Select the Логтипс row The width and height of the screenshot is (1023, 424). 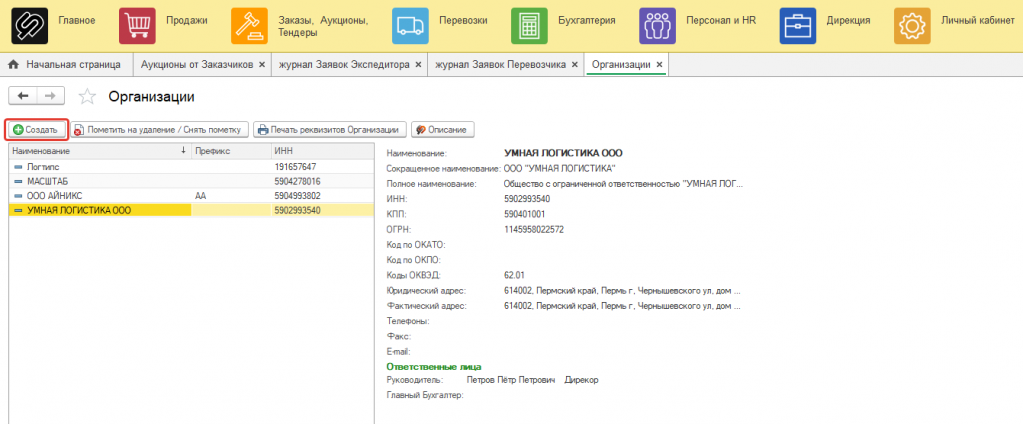coord(191,166)
